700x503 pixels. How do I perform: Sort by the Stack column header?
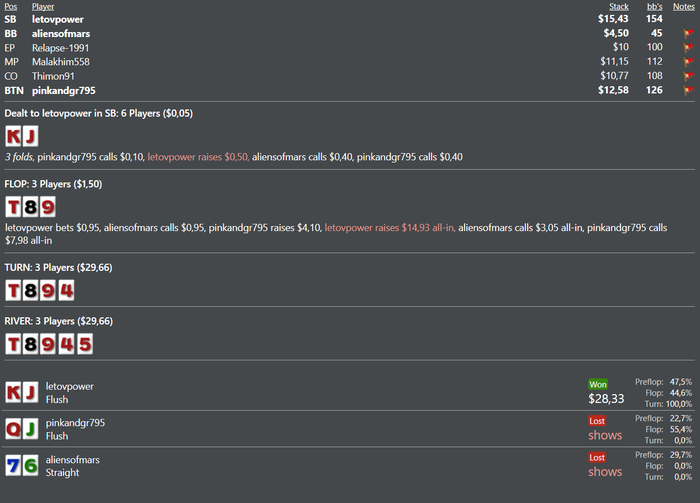coord(619,6)
